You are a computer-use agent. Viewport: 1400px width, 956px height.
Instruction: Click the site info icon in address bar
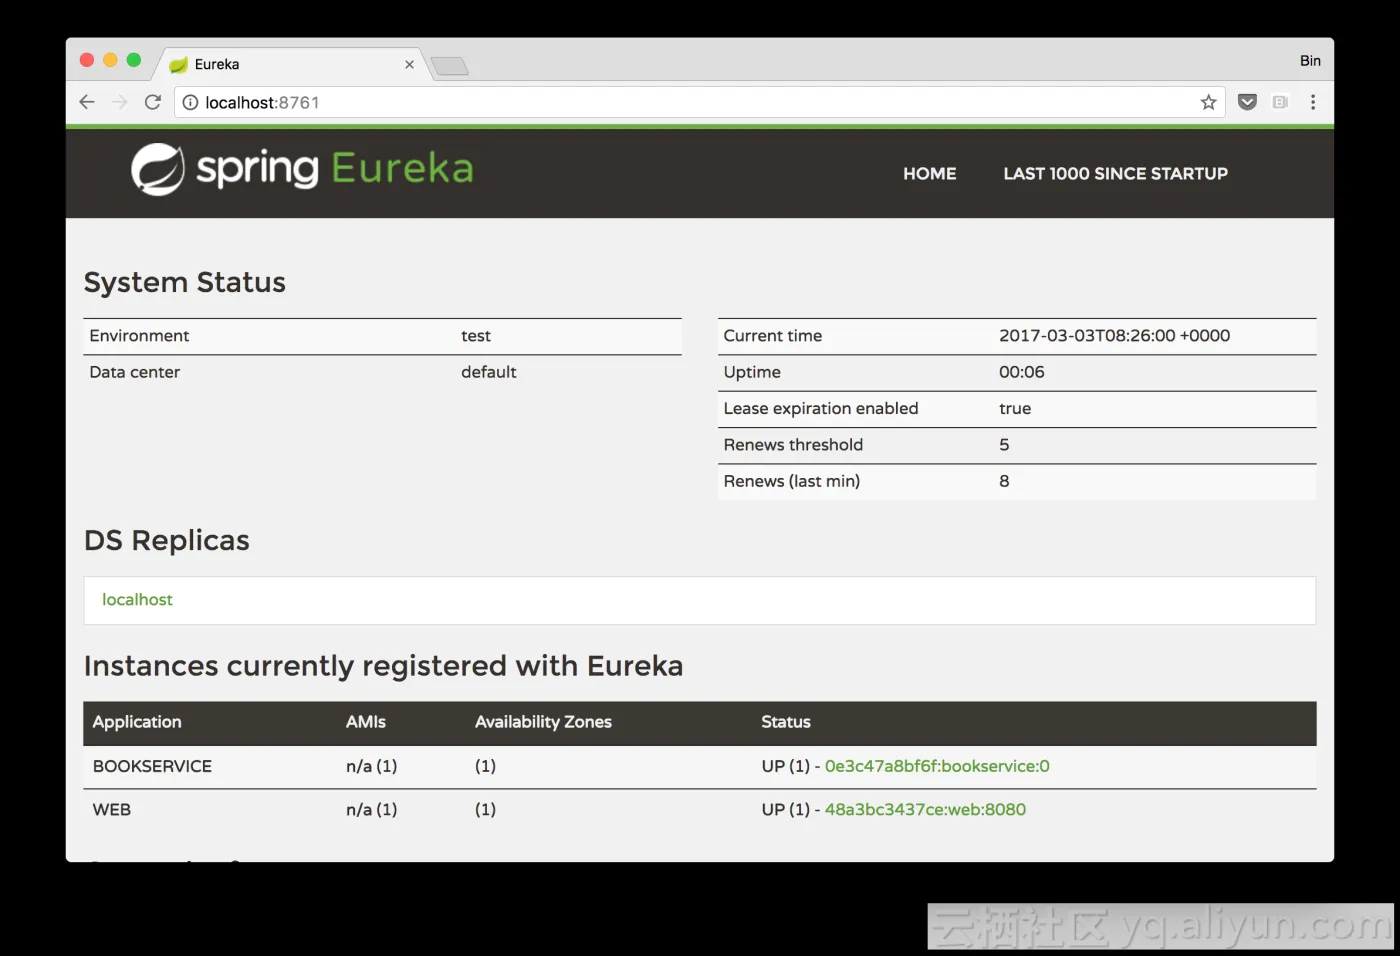pyautogui.click(x=190, y=102)
